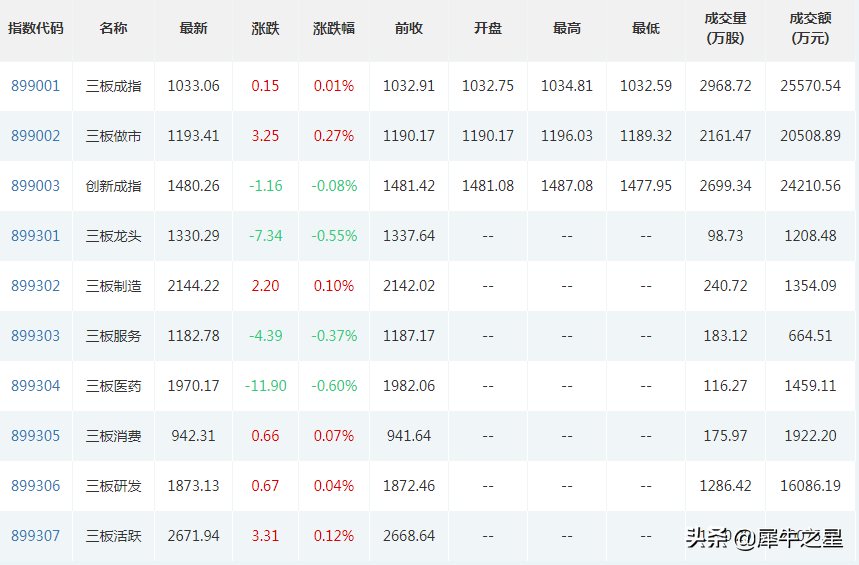Click the 最新 column header
Screen dimensions: 859x565
(x=193, y=28)
